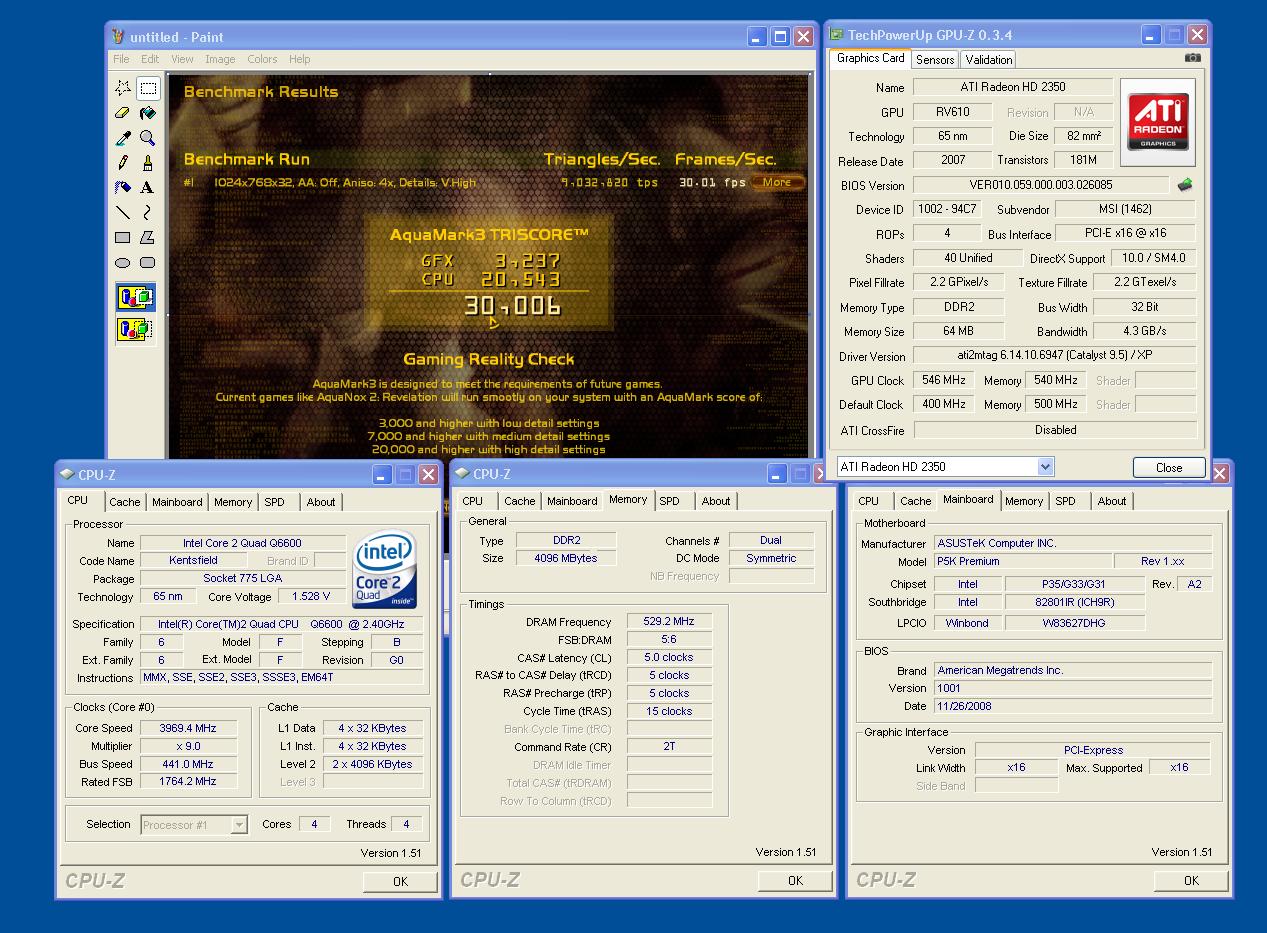This screenshot has width=1267, height=933.
Task: Click the P5K Premium model field
Action: 1023,561
